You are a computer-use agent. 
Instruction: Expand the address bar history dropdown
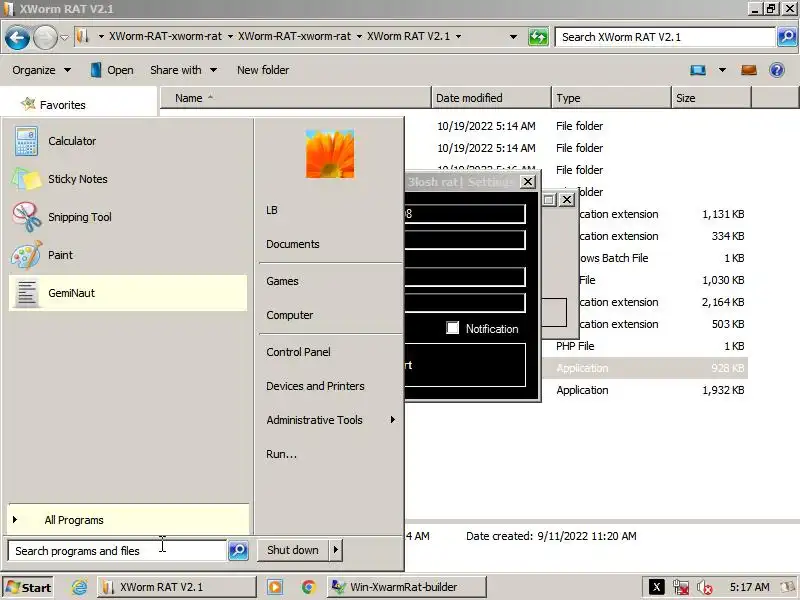513,37
